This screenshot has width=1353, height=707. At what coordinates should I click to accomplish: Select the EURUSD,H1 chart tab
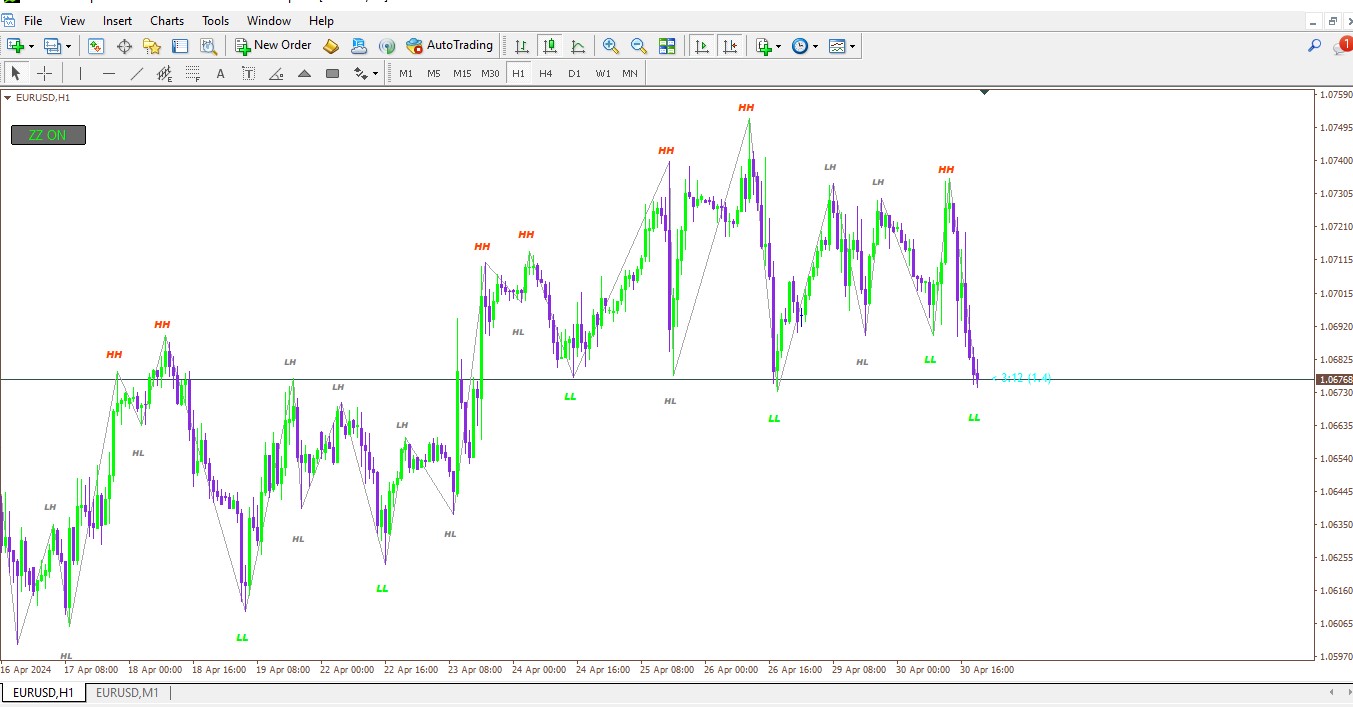pos(43,693)
